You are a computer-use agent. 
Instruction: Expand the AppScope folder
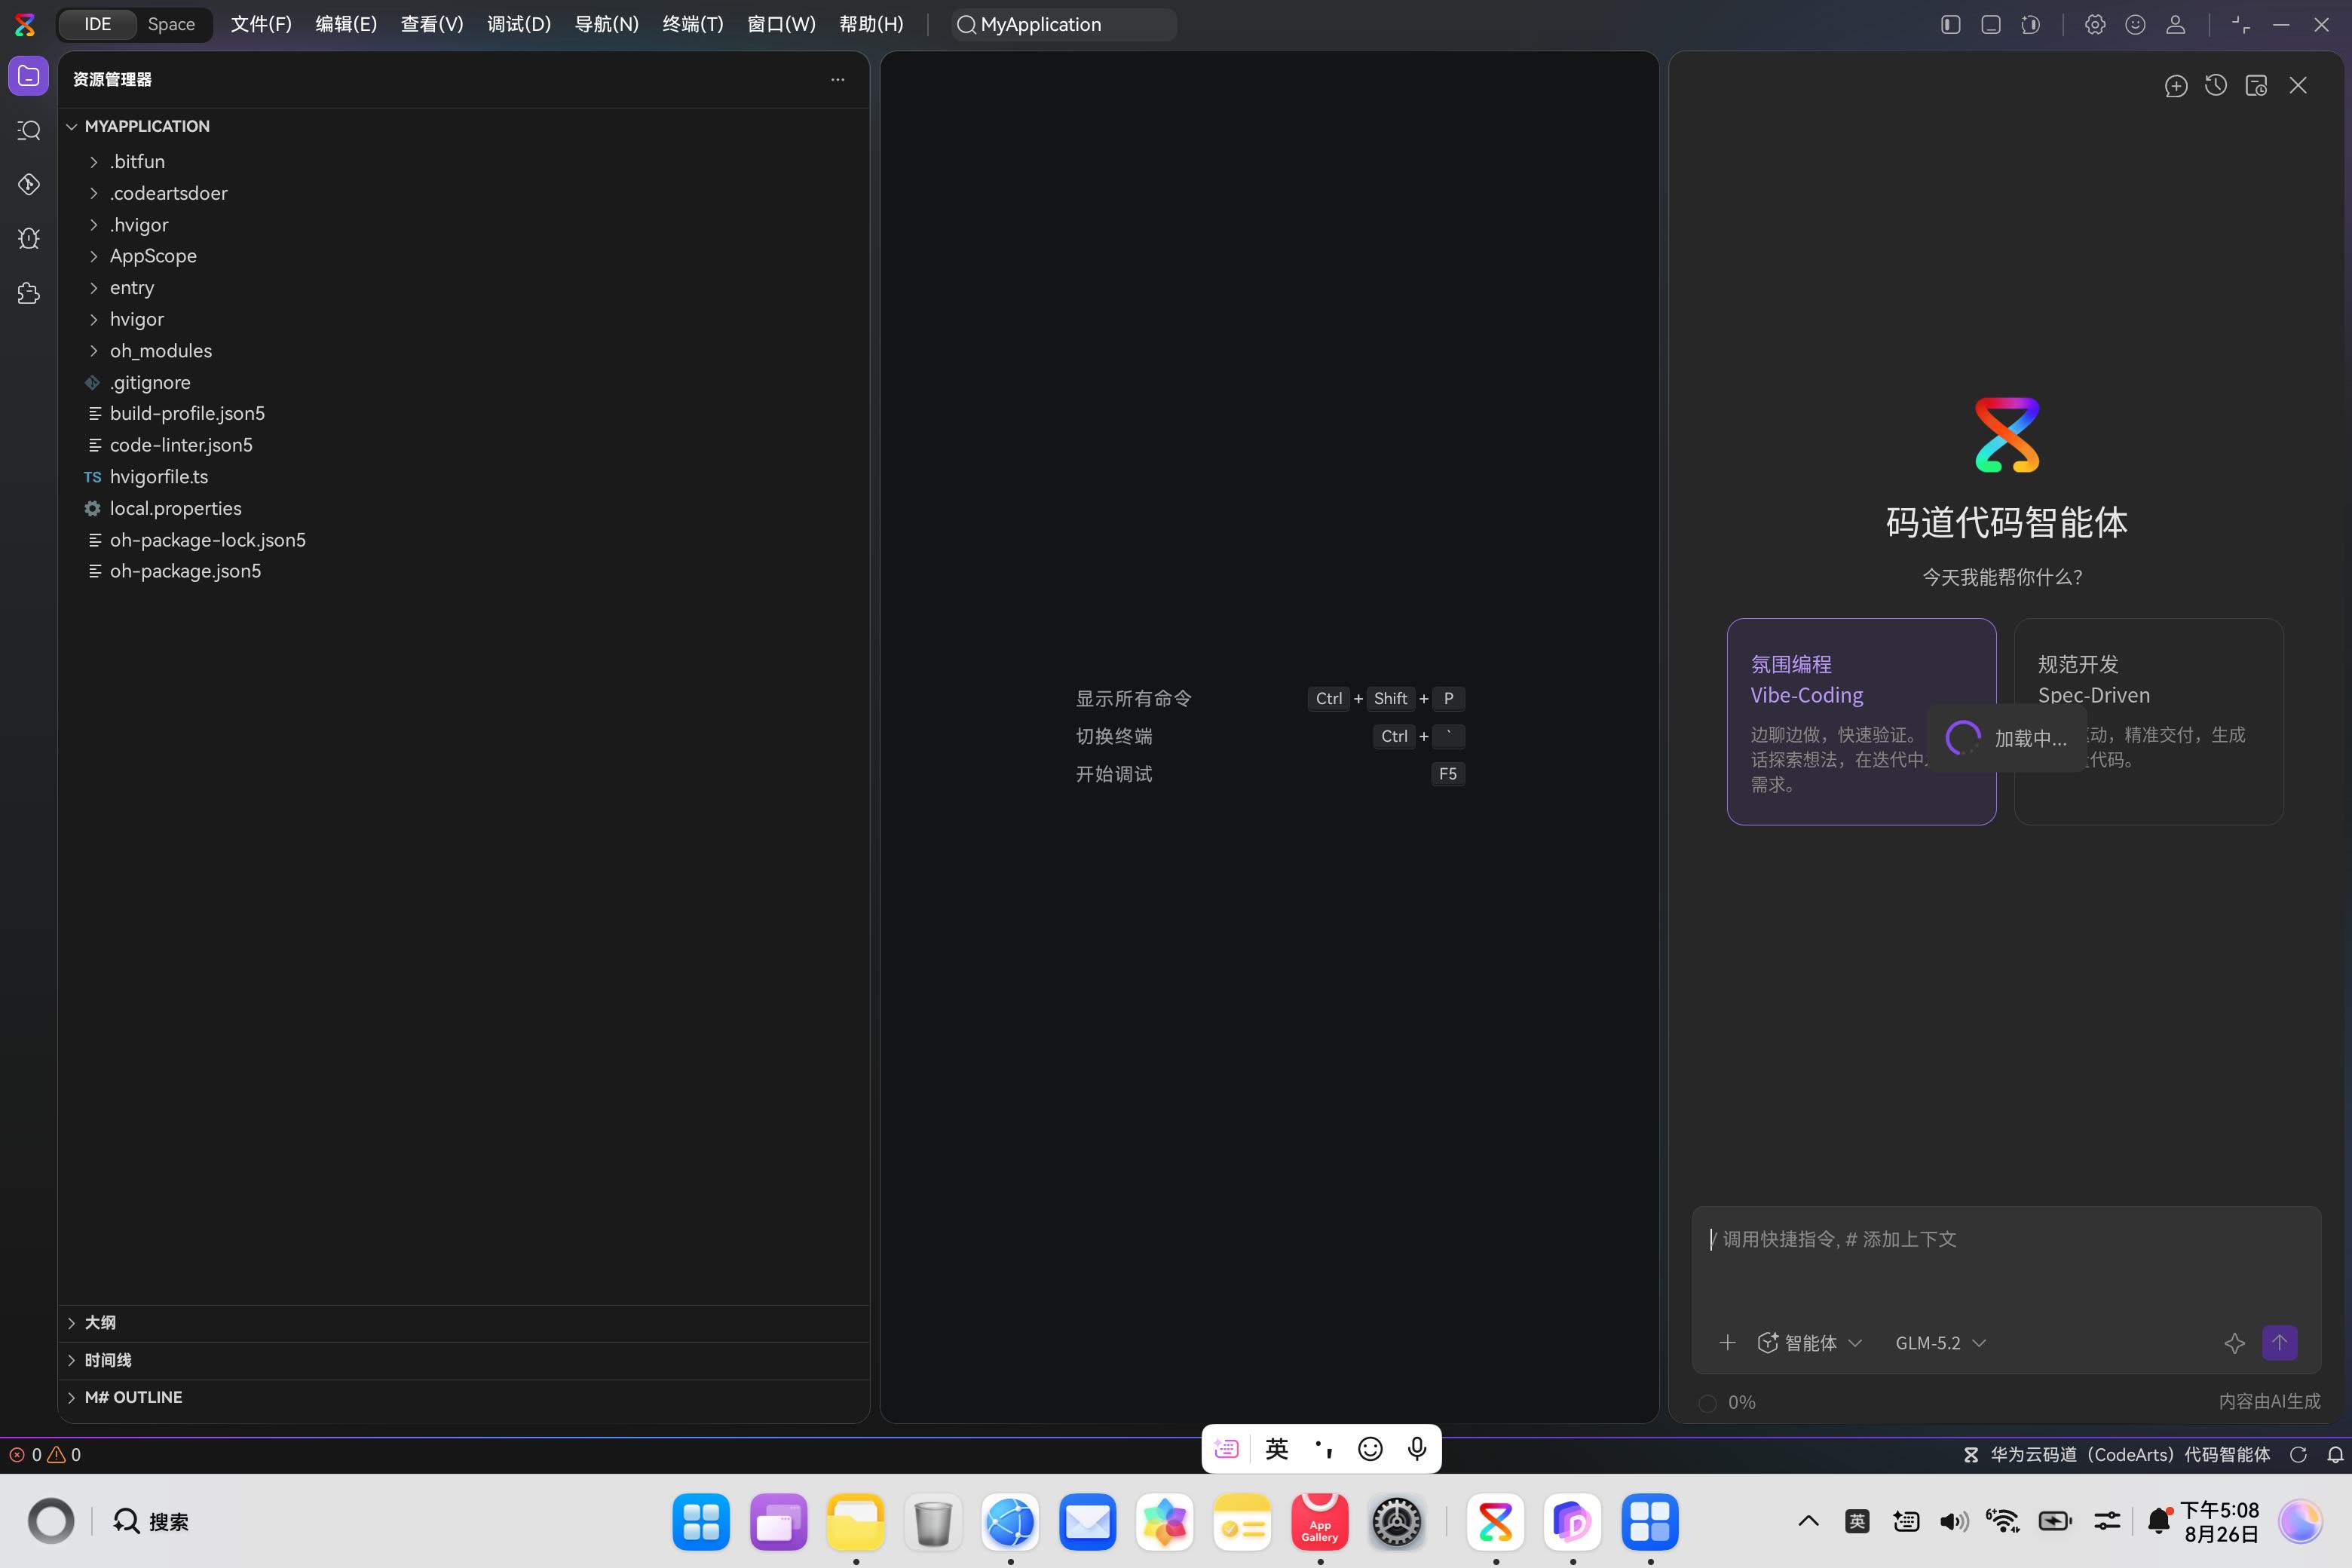pyautogui.click(x=464, y=256)
